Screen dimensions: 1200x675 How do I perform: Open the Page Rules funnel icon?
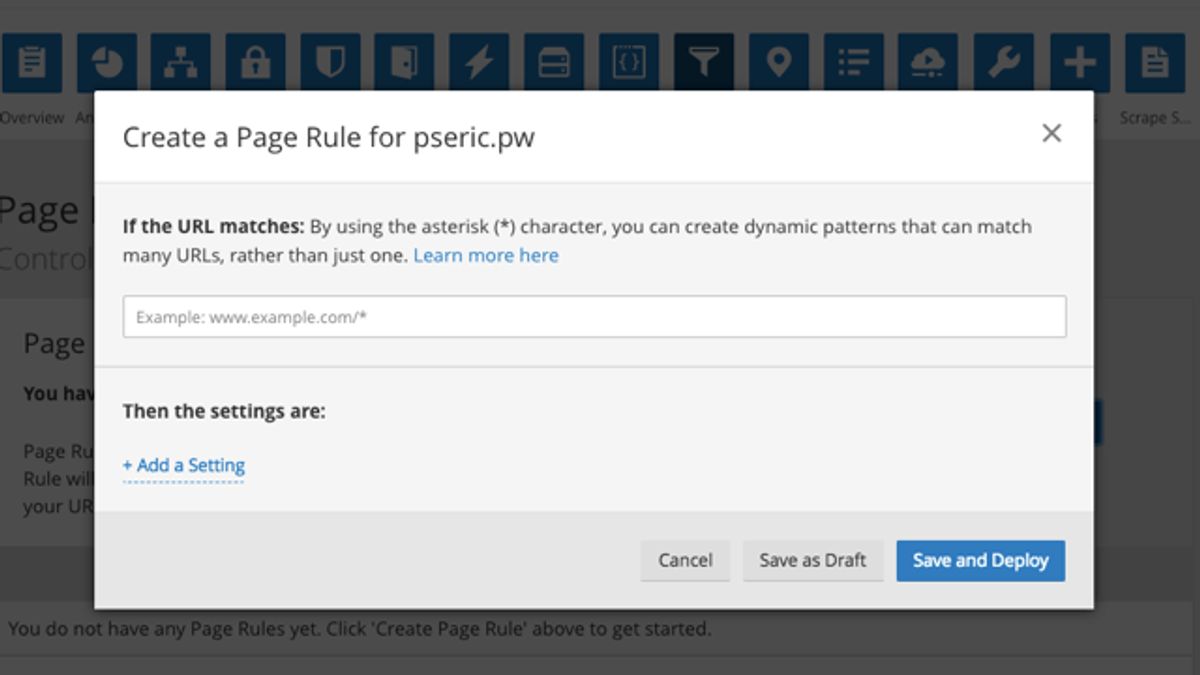[705, 60]
